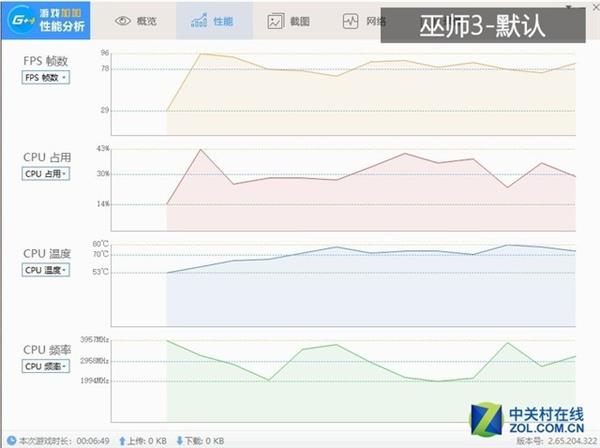Open the CPU 频率 dropdown
The image size is (600, 448).
point(46,366)
